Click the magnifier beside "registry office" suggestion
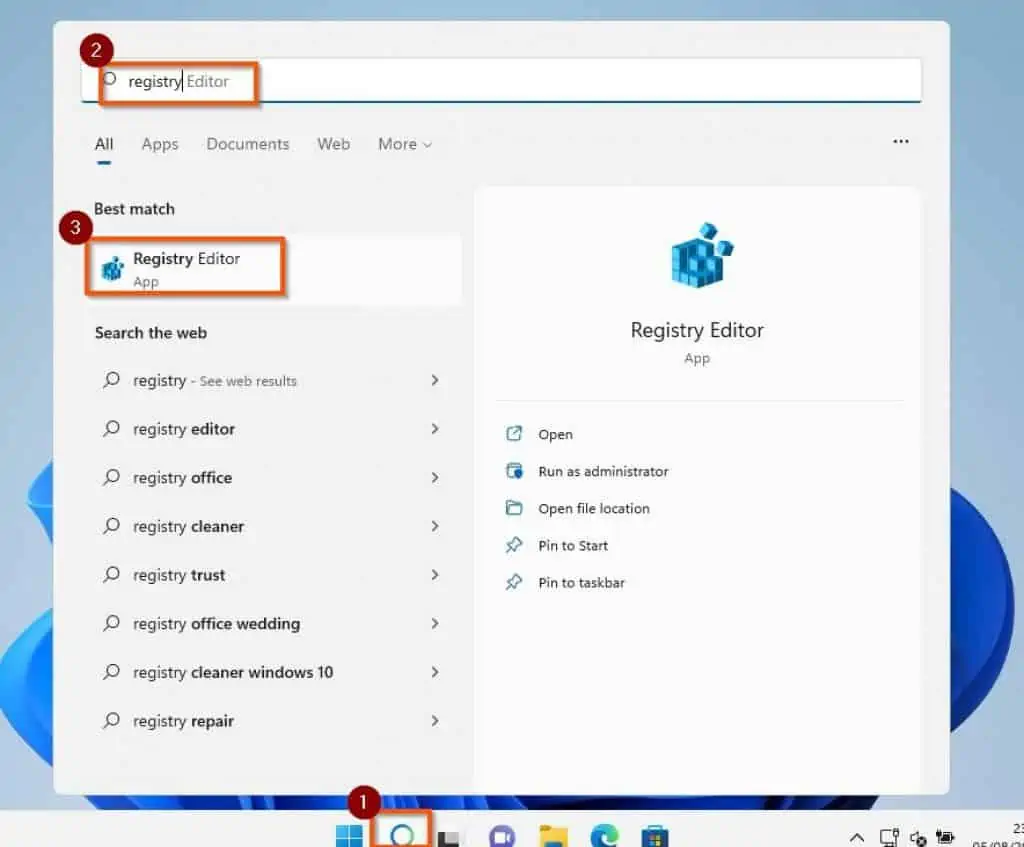This screenshot has height=847, width=1024. pos(111,478)
